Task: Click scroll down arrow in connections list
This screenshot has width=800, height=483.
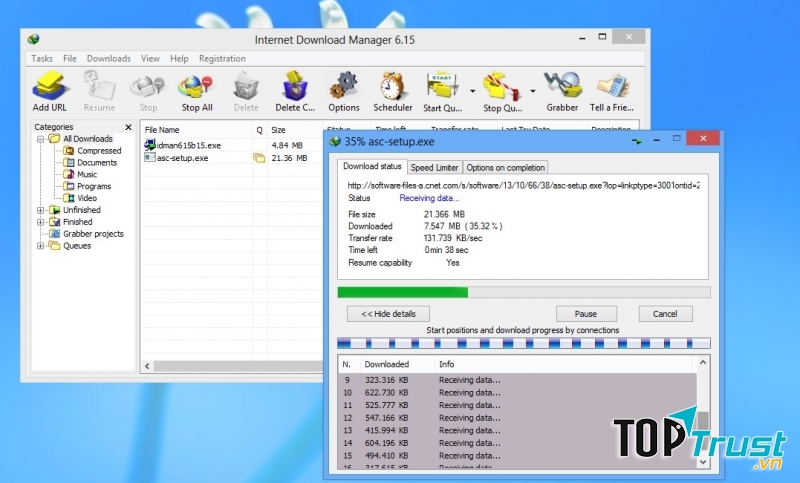Action: [703, 462]
